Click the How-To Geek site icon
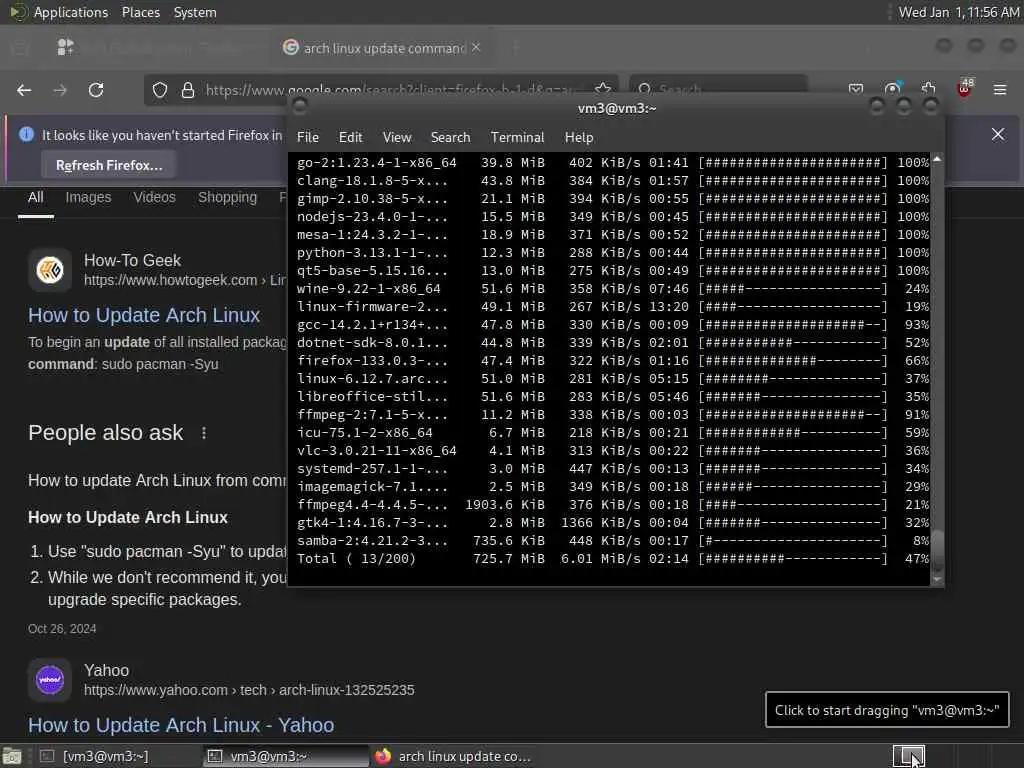The width and height of the screenshot is (1024, 768). (x=50, y=269)
